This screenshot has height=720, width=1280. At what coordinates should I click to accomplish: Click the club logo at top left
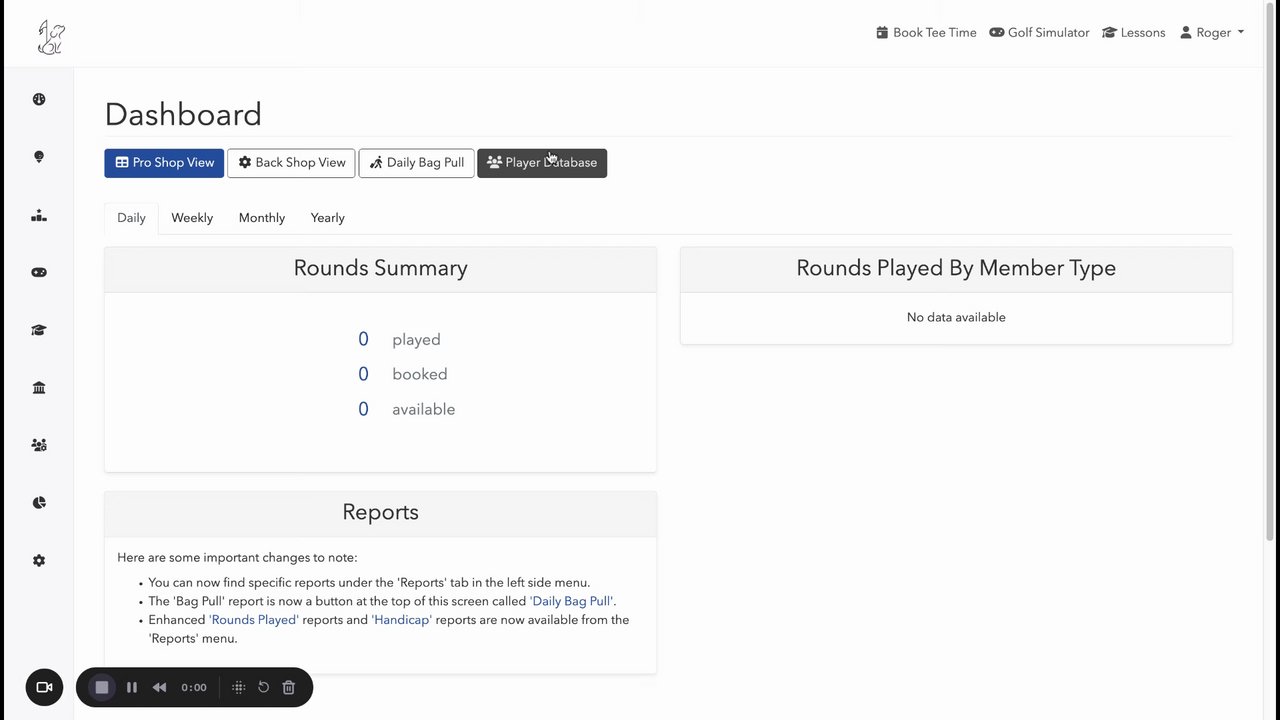[x=50, y=37]
